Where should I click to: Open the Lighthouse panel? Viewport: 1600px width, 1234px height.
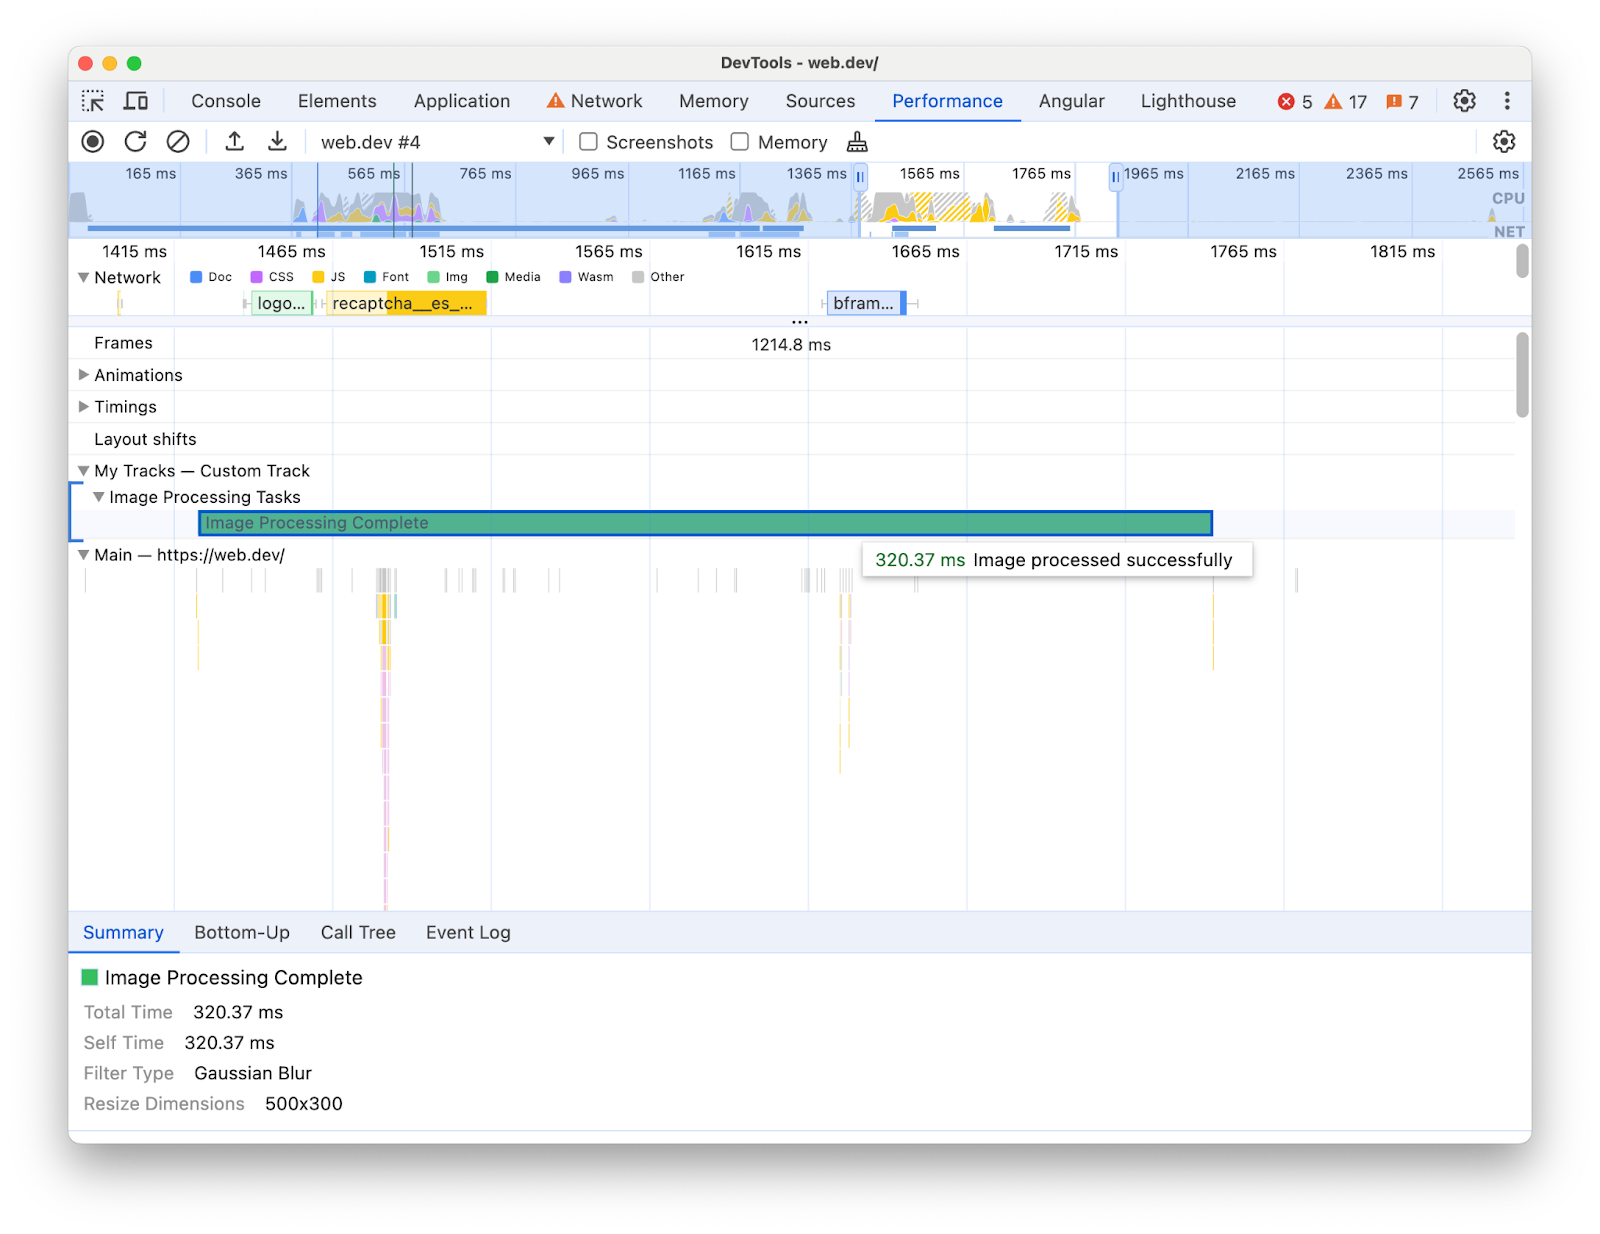coord(1187,101)
